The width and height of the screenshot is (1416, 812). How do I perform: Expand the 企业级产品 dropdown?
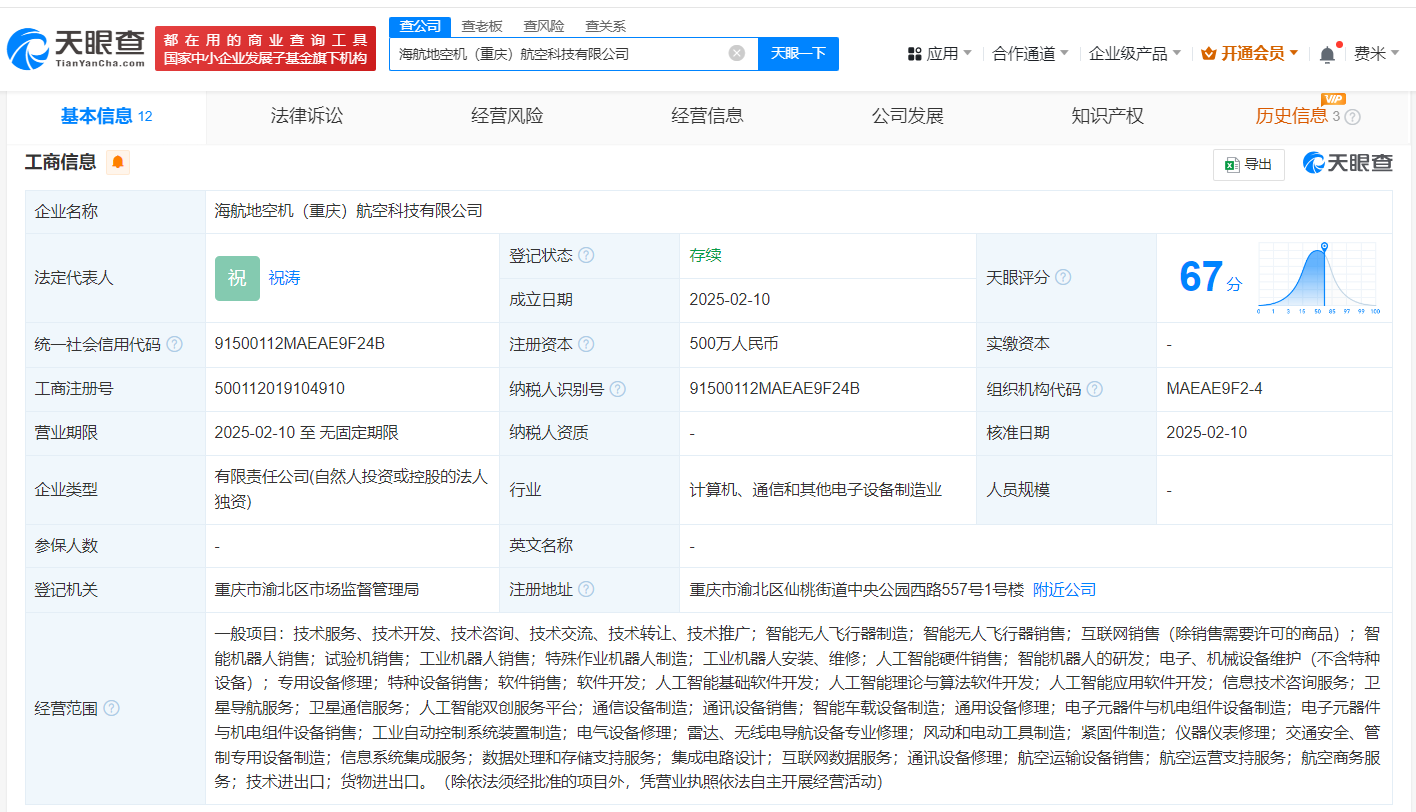[x=1134, y=53]
